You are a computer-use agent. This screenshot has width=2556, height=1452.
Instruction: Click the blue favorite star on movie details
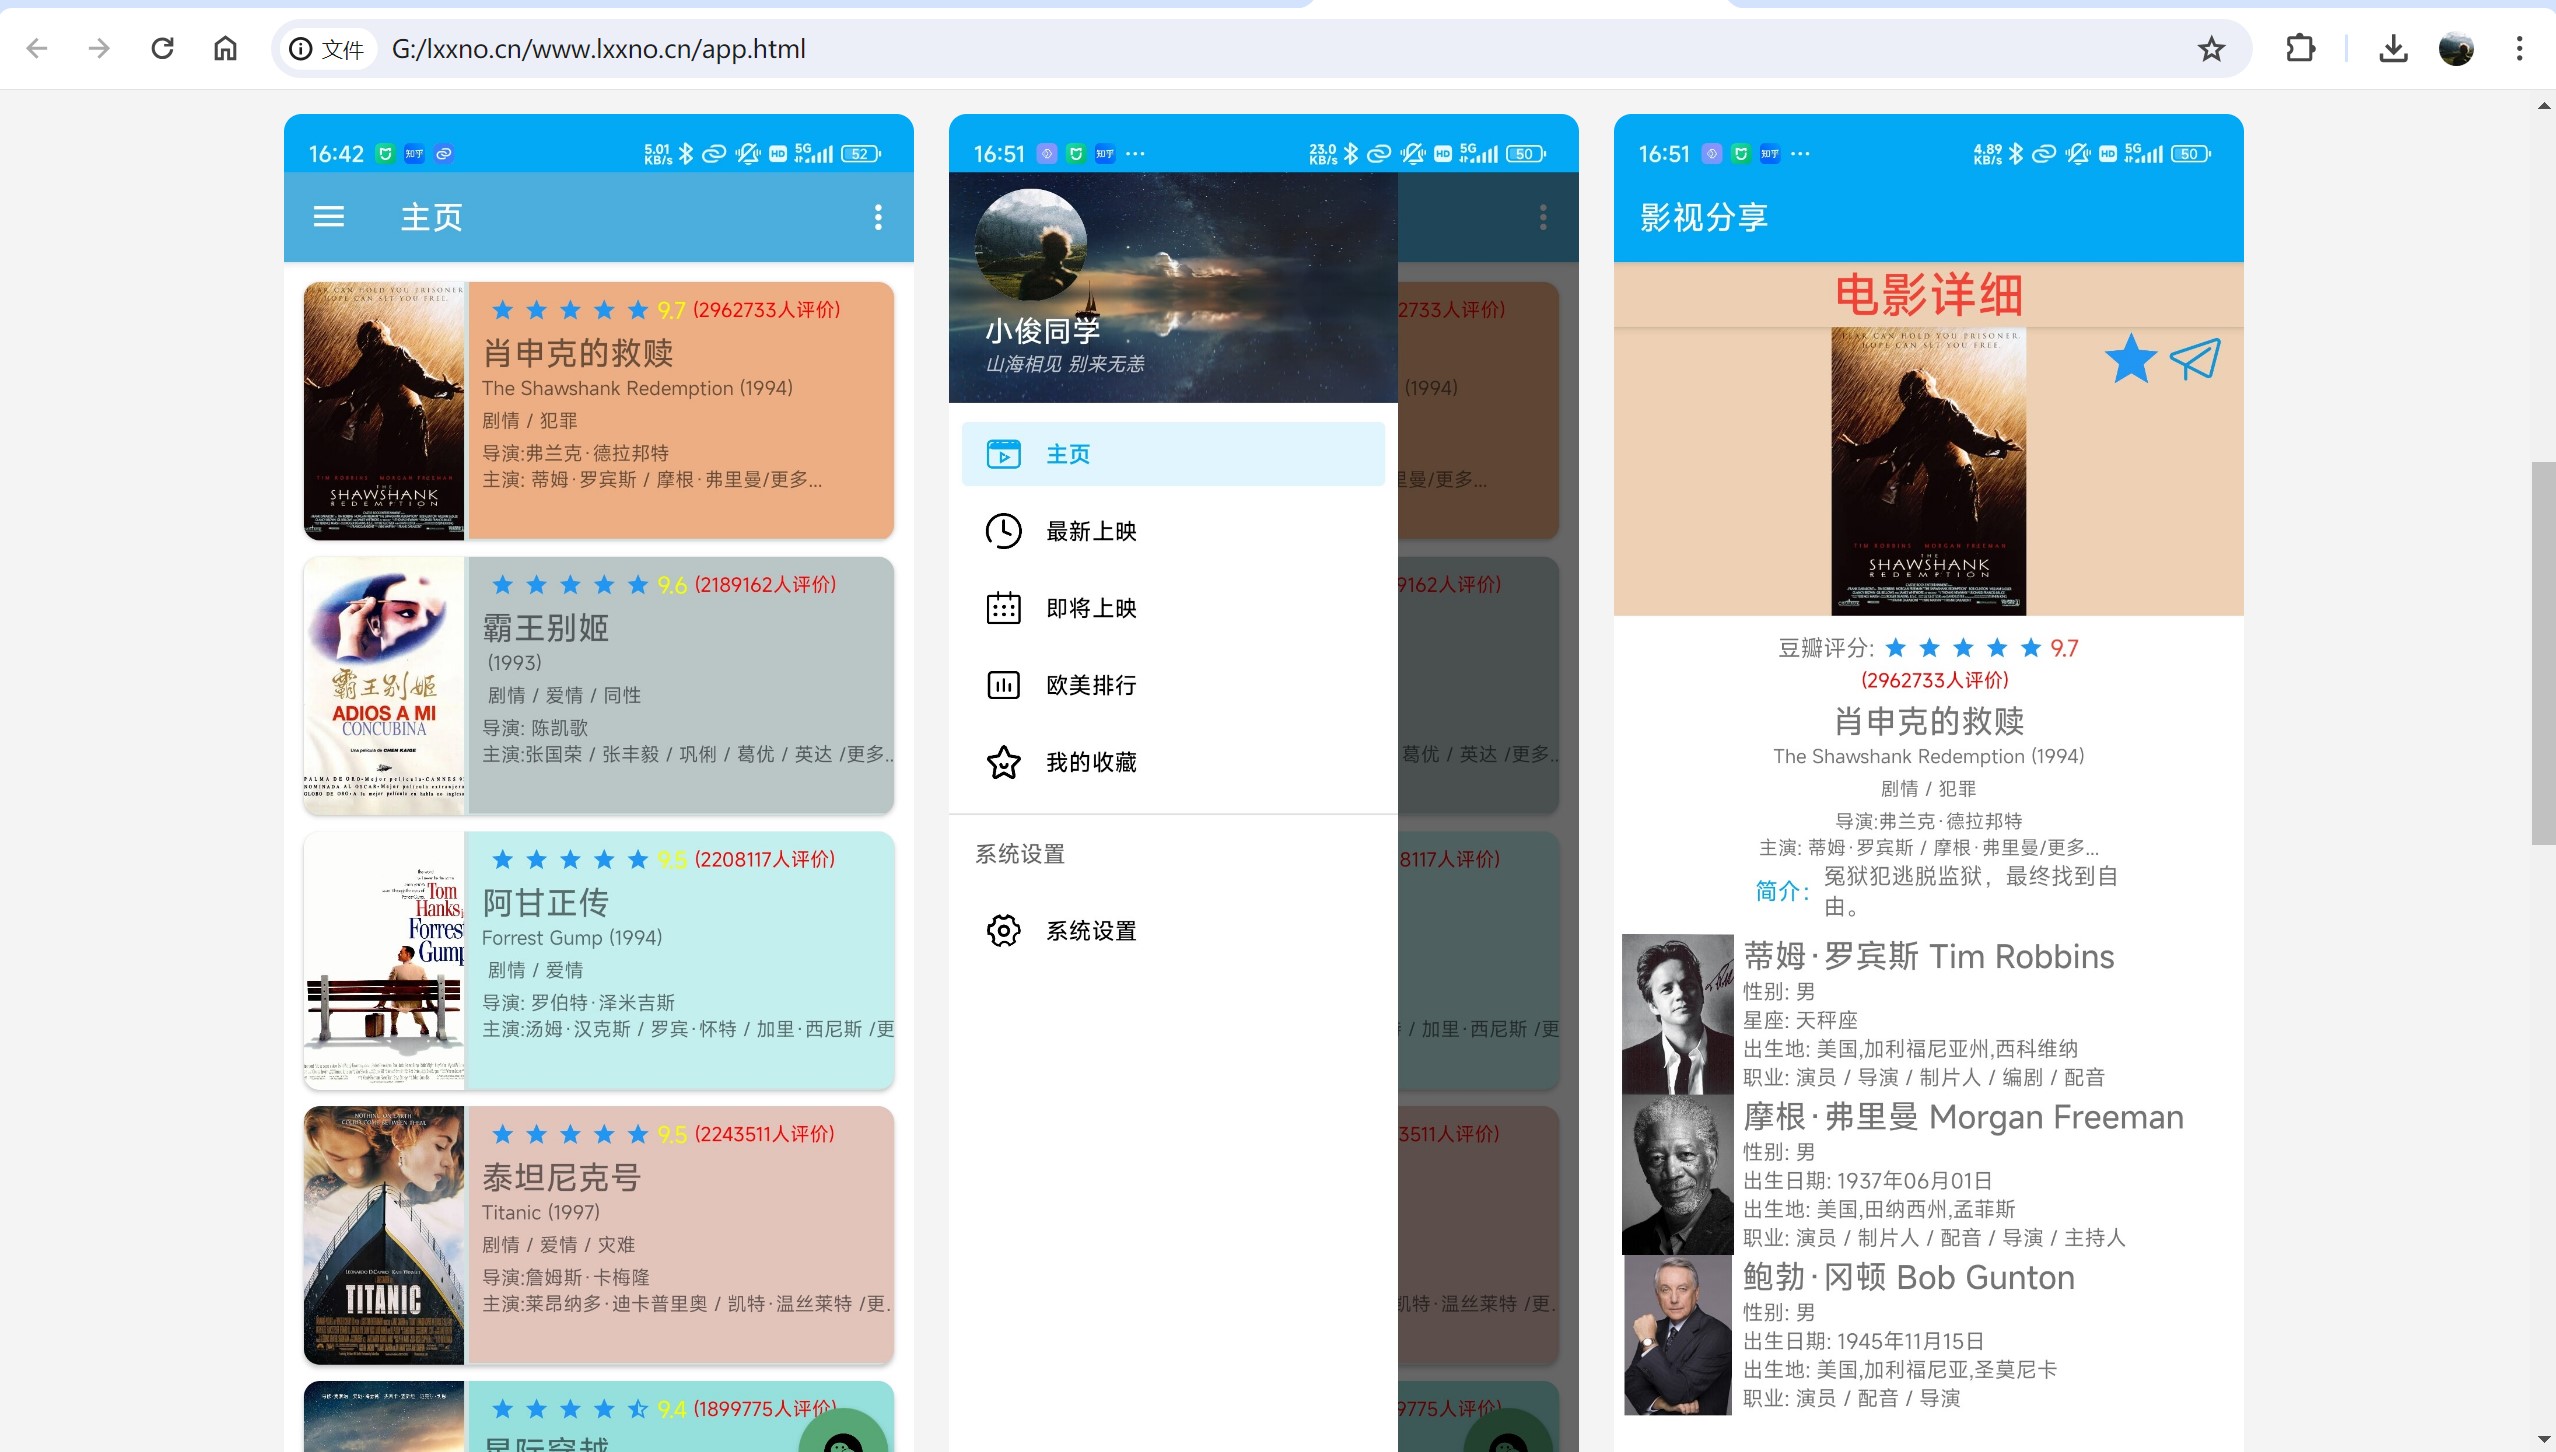[x=2130, y=359]
